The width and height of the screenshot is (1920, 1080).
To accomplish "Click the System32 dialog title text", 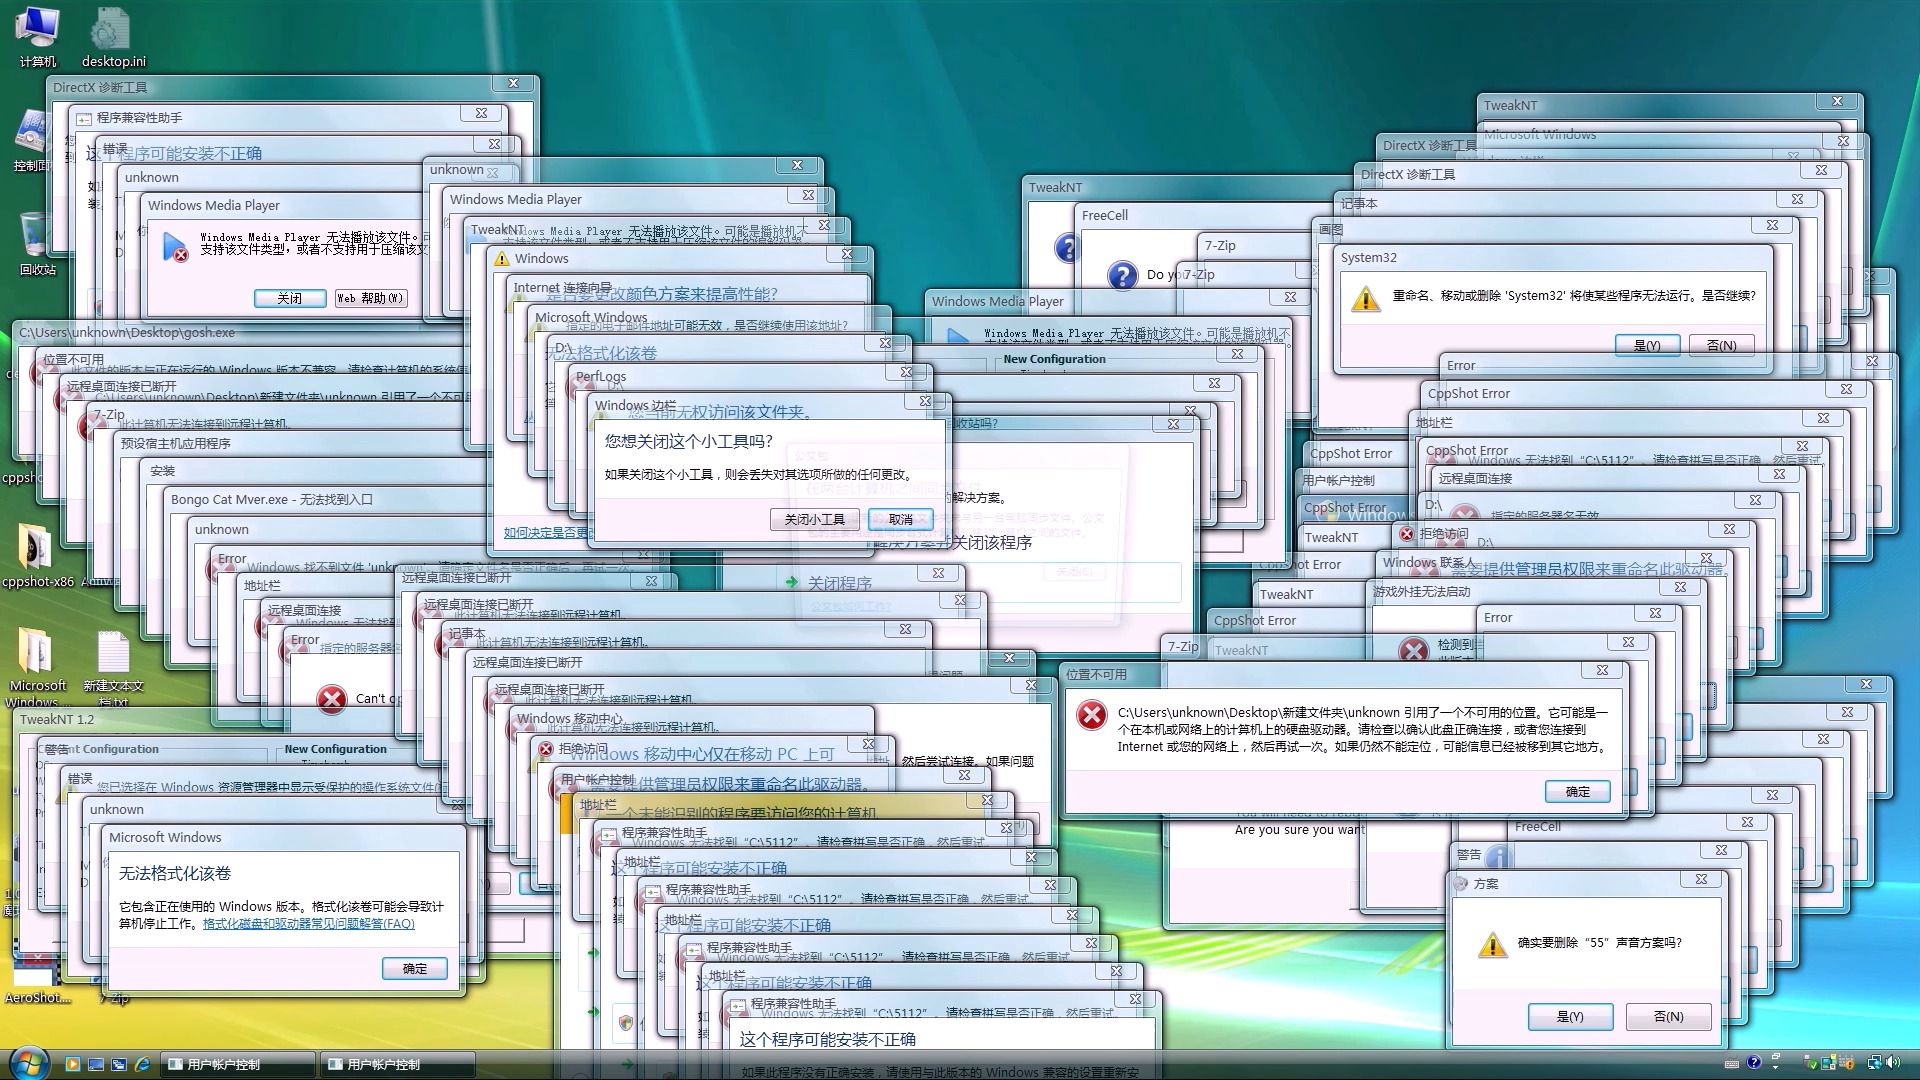I will pyautogui.click(x=1368, y=257).
